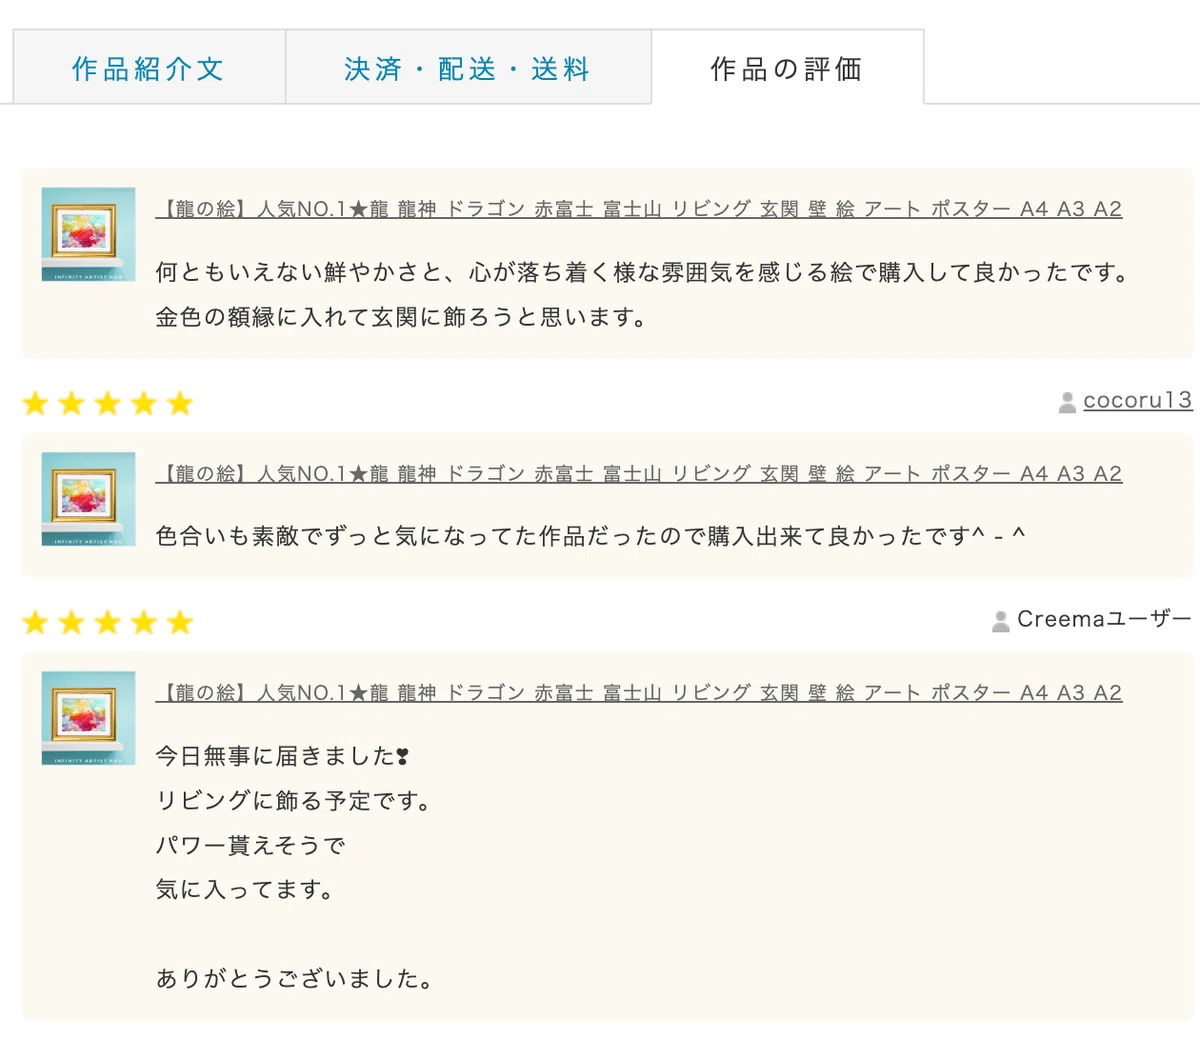The image size is (1200, 1038).
Task: Open product thumbnail in Creemaユーザー's review
Action: [88, 718]
